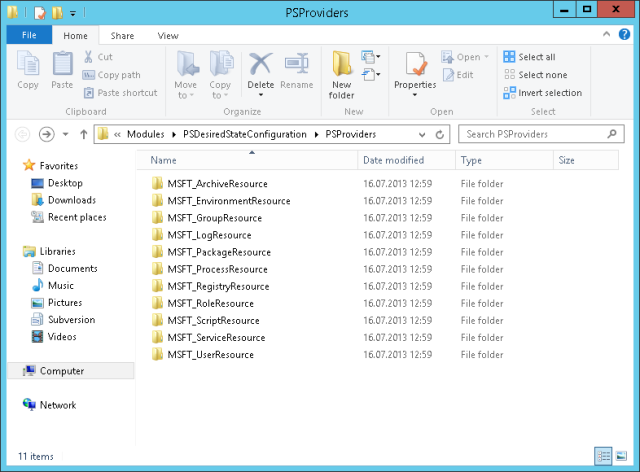Click the Delete red X icon

[260, 64]
